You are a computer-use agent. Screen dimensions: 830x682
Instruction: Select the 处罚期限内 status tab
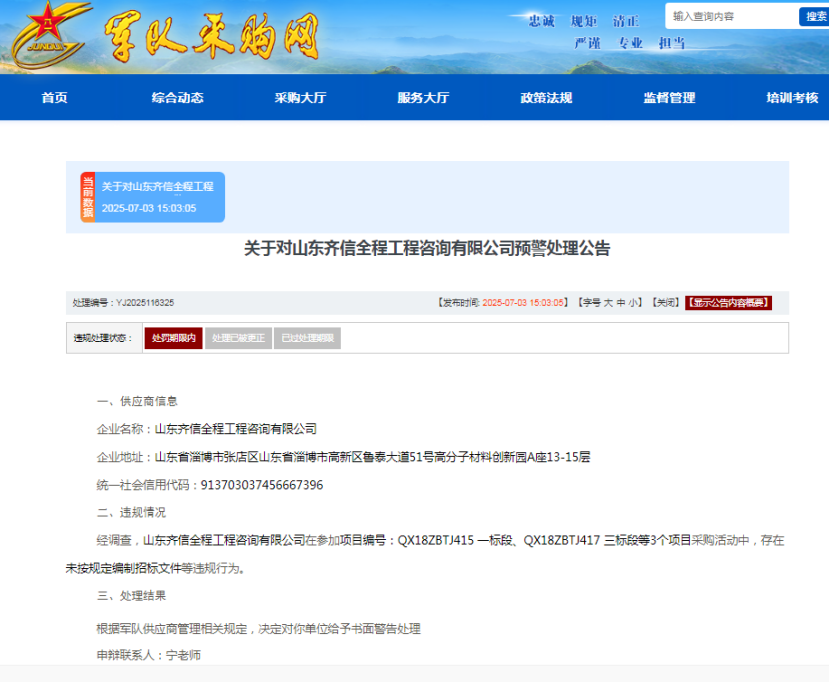point(174,338)
